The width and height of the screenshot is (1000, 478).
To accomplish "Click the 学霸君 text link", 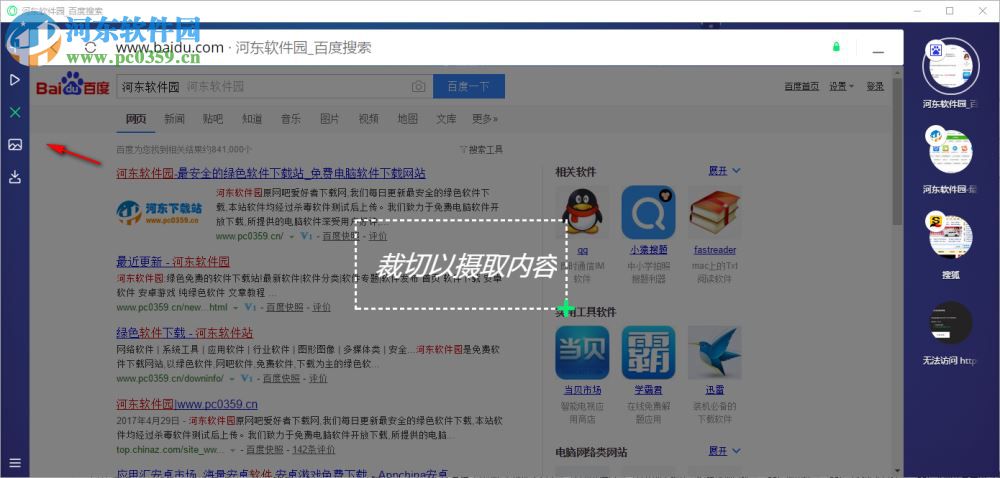I will click(649, 390).
